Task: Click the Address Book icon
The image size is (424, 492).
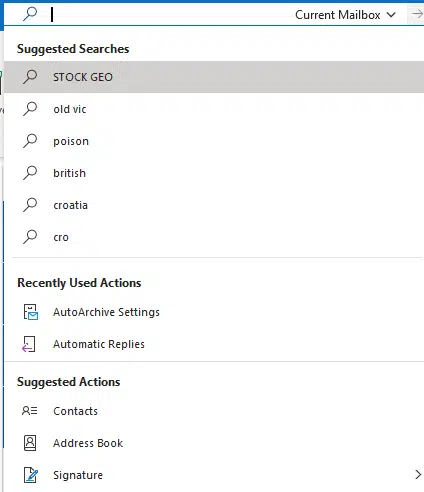Action: 30,443
